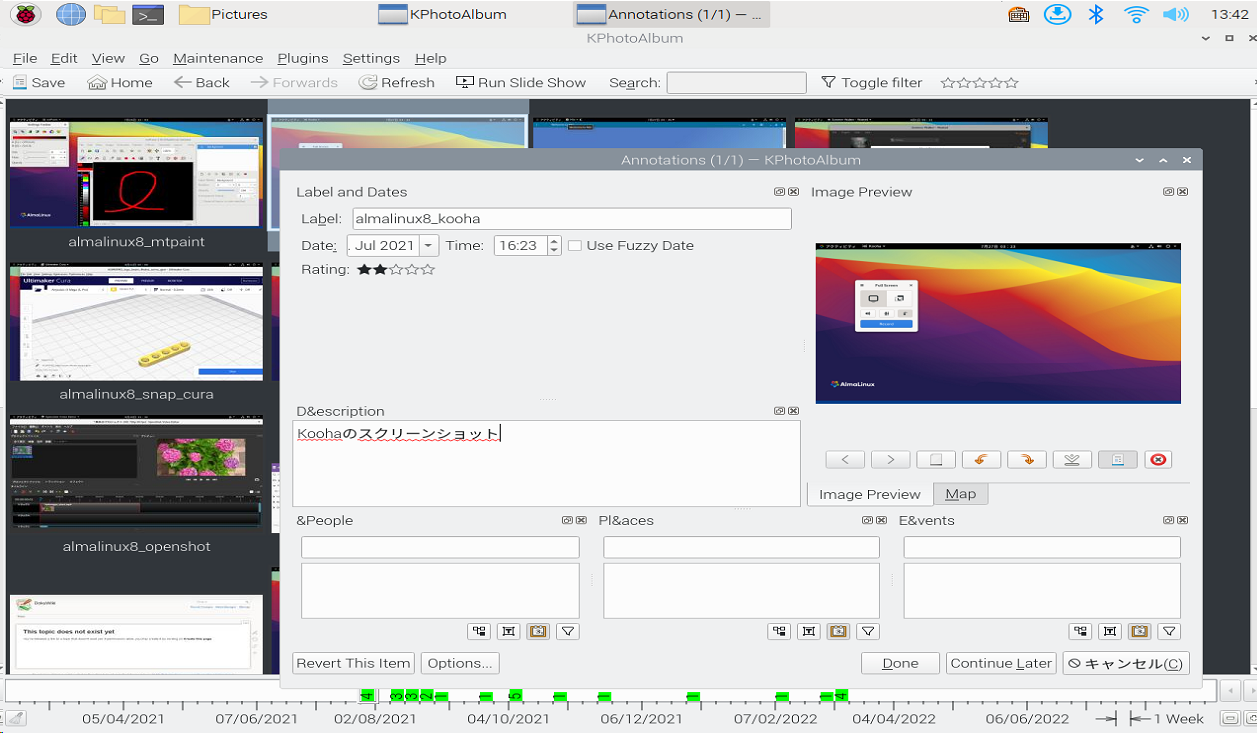Select almalinux8_mtpaint thumbnail

coord(137,173)
